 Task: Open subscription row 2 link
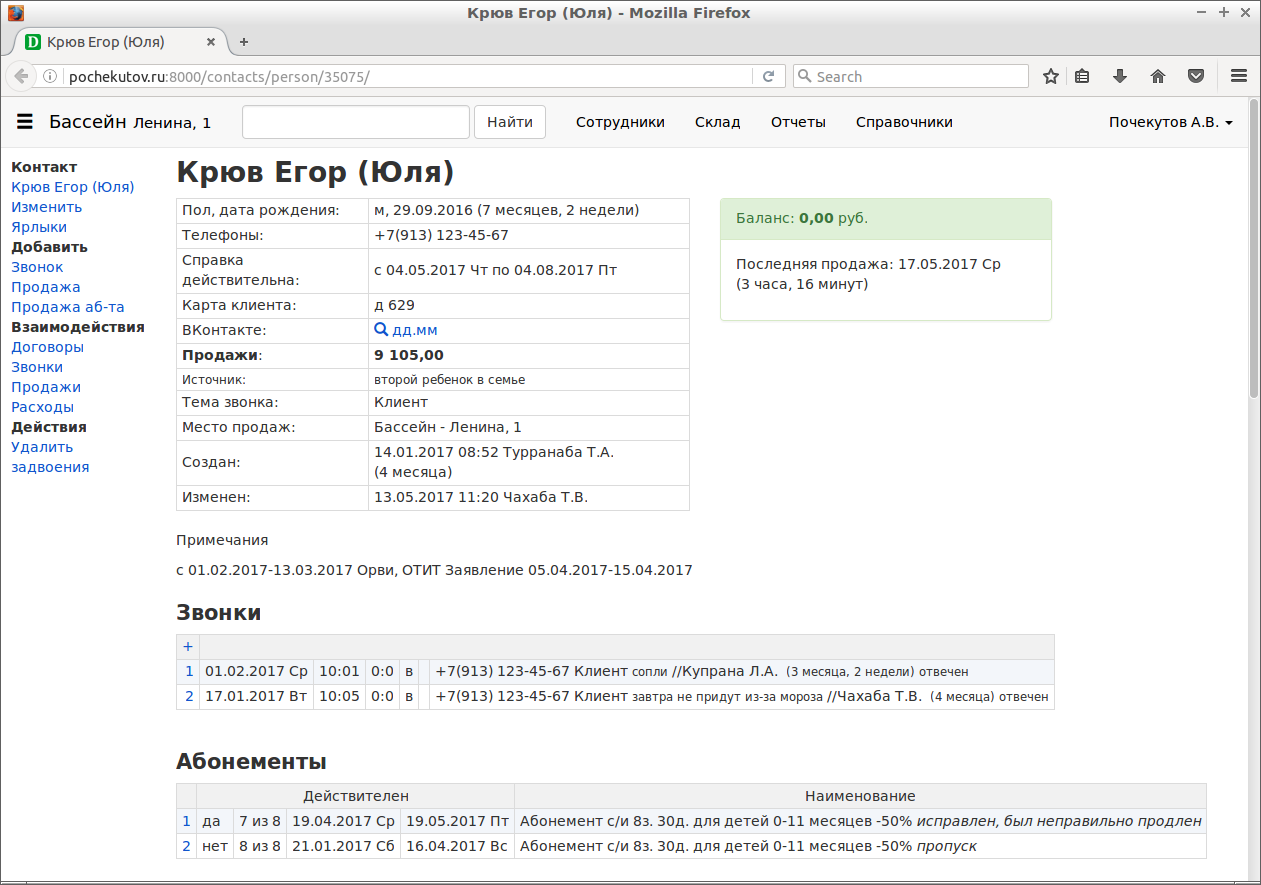(x=186, y=846)
